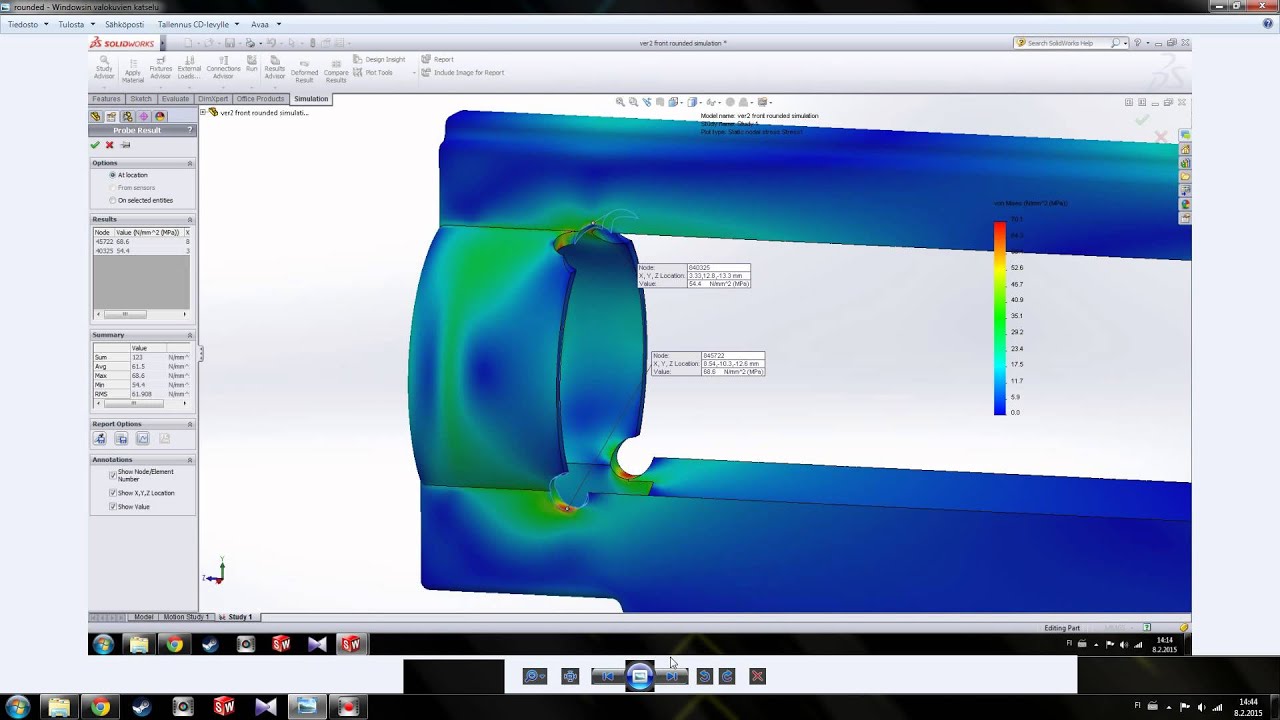Viewport: 1280px width, 720px height.
Task: Save probe results as sensor icon
Action: pos(100,439)
